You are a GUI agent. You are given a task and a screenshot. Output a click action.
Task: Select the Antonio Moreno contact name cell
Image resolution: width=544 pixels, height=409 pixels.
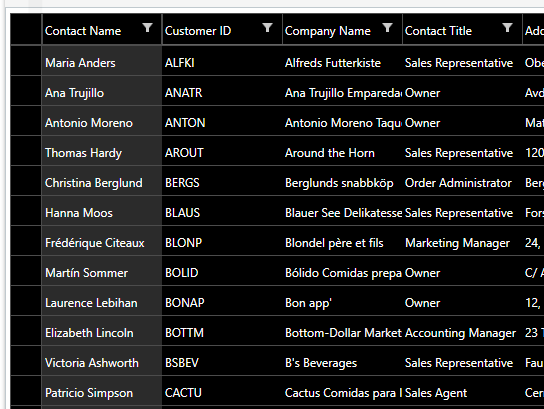point(102,121)
